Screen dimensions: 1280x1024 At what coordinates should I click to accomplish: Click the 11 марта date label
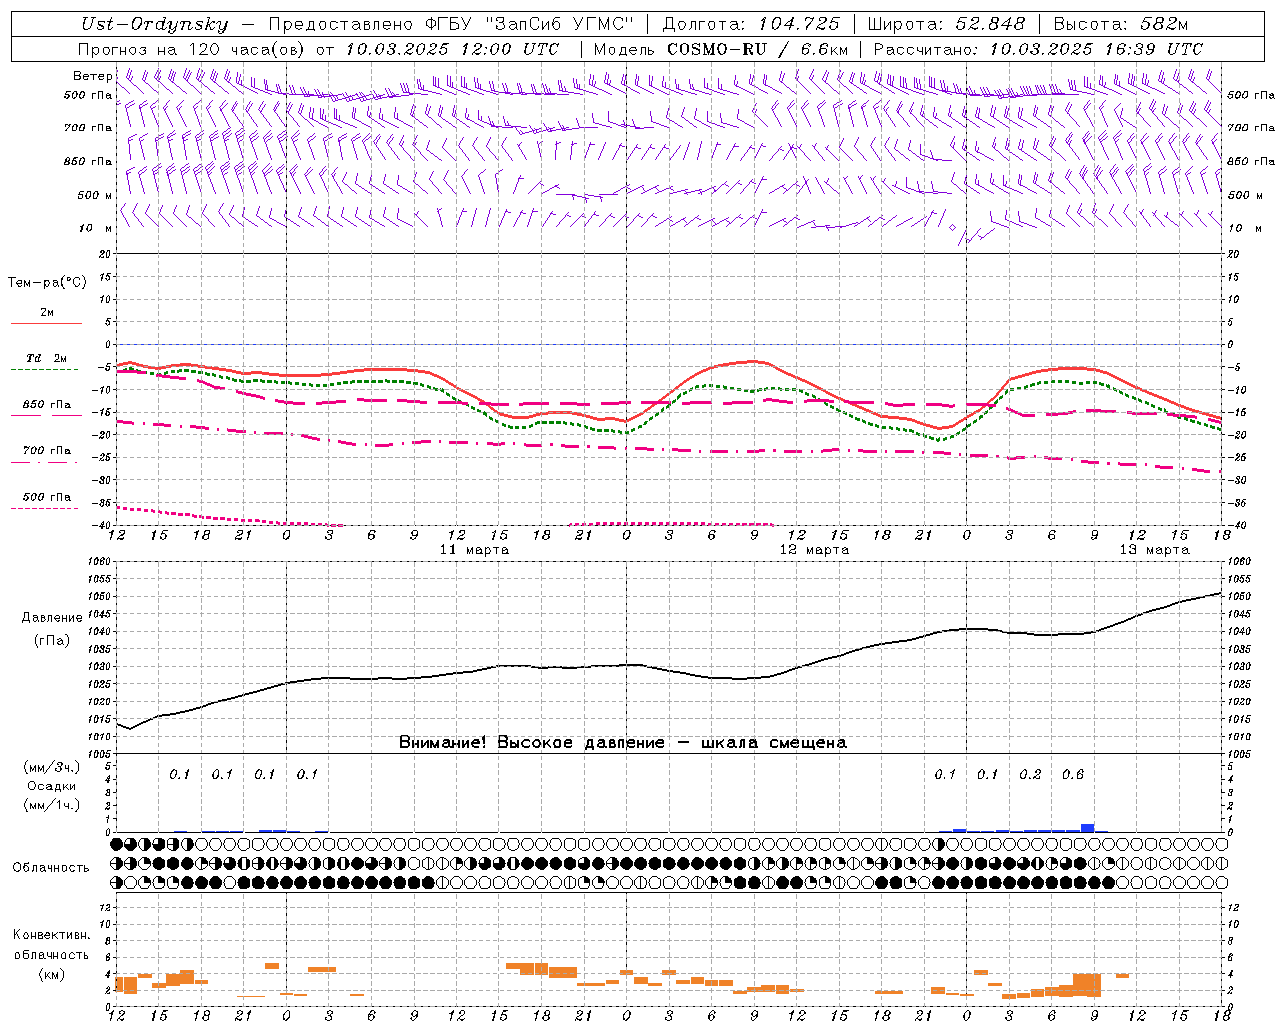click(475, 550)
